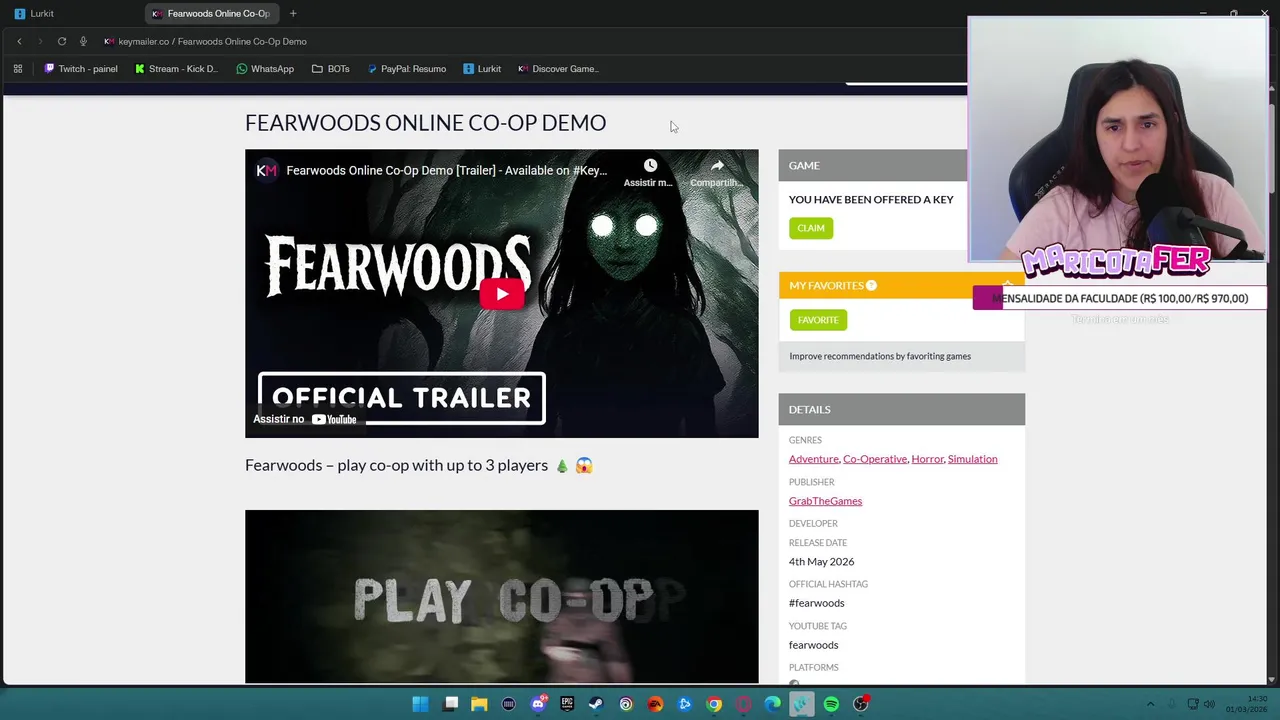This screenshot has height=720, width=1280.
Task: Click the green CLAIM key button
Action: 811,228
